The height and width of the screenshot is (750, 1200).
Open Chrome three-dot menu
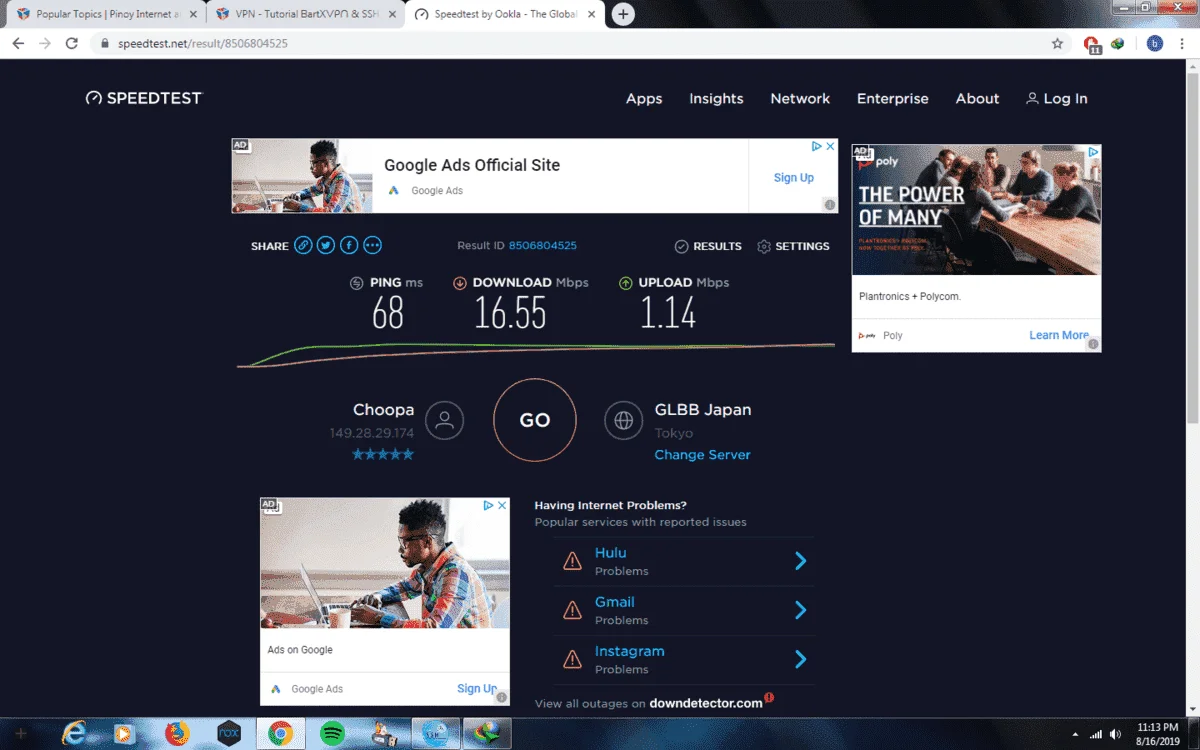point(1183,43)
